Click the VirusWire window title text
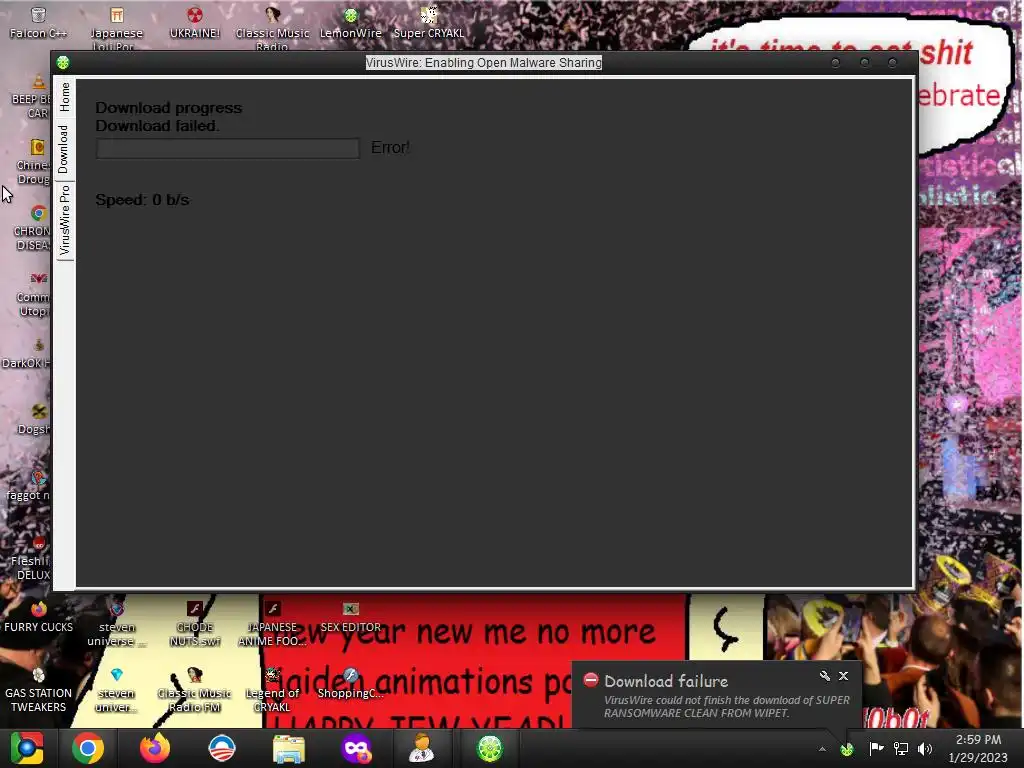Viewport: 1024px width, 768px height. click(x=483, y=63)
